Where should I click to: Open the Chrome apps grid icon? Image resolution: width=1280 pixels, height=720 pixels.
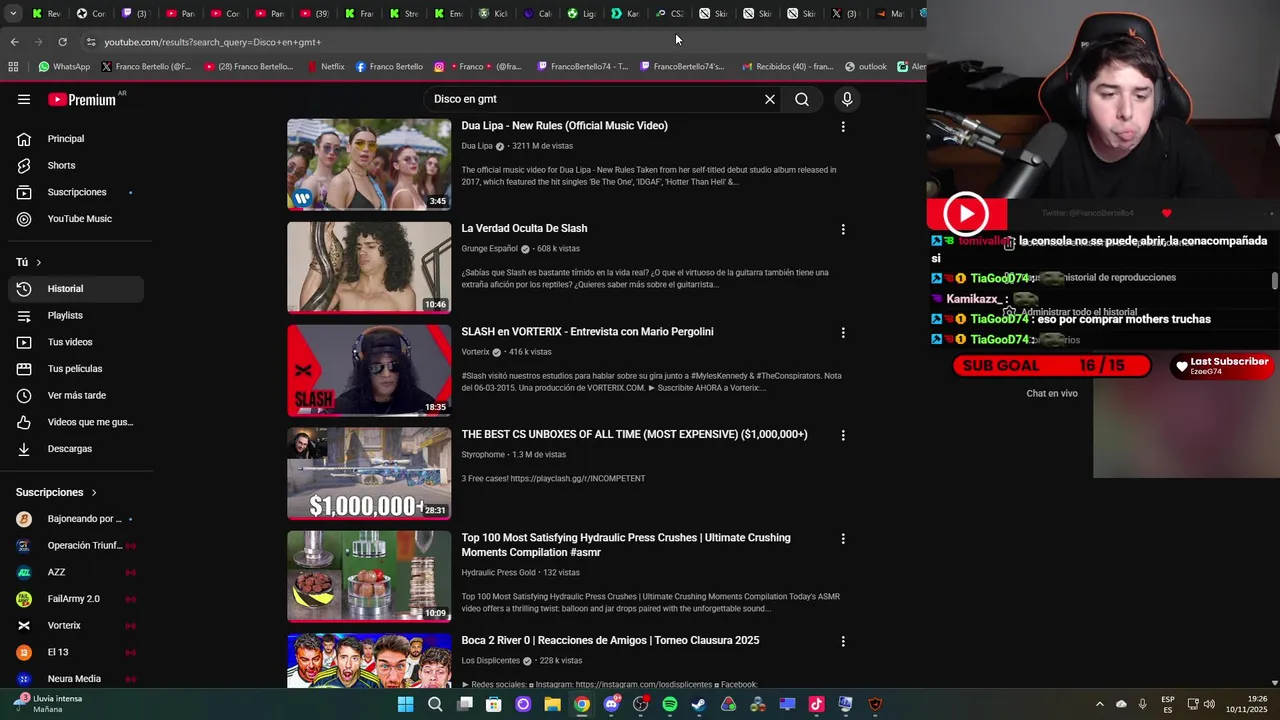(x=13, y=67)
